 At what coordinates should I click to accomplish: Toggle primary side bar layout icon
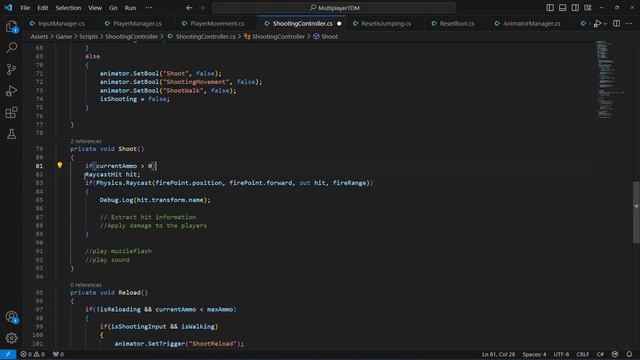click(x=550, y=8)
